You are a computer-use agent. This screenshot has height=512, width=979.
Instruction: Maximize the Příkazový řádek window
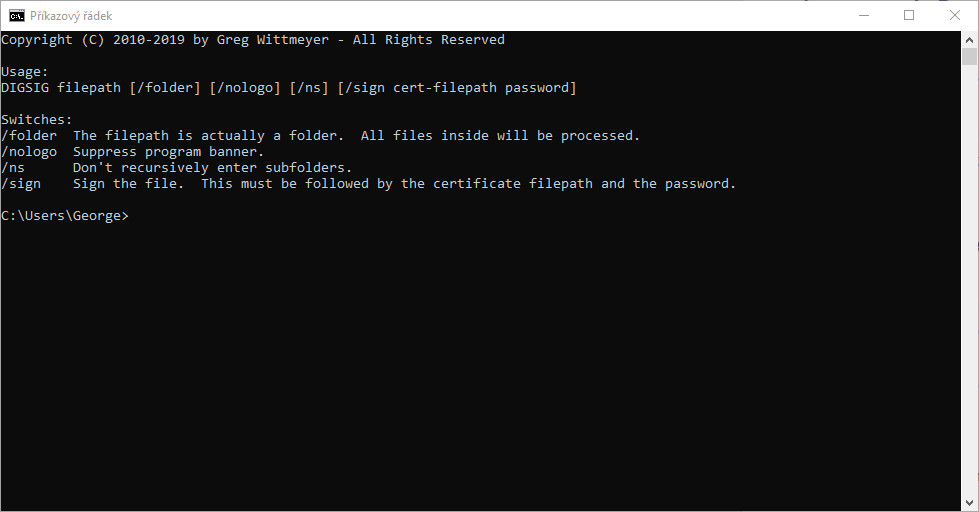click(909, 16)
